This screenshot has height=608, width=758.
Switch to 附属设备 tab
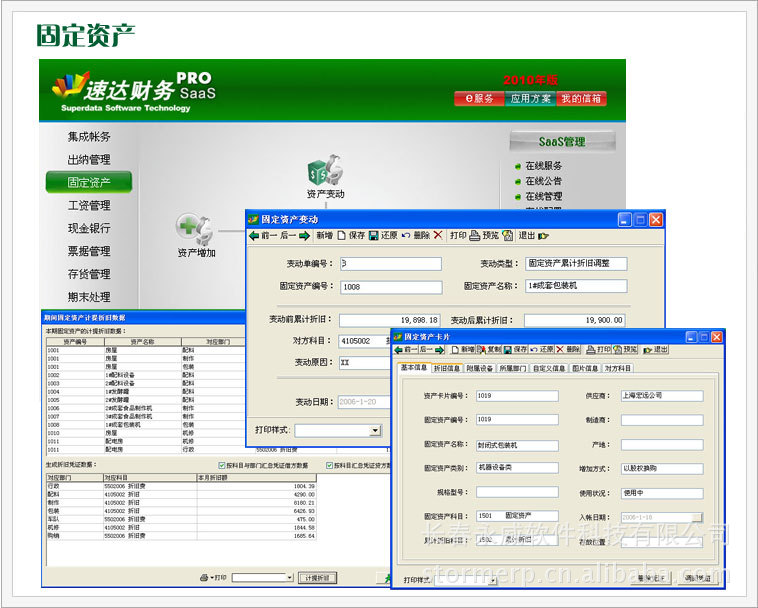[x=480, y=368]
